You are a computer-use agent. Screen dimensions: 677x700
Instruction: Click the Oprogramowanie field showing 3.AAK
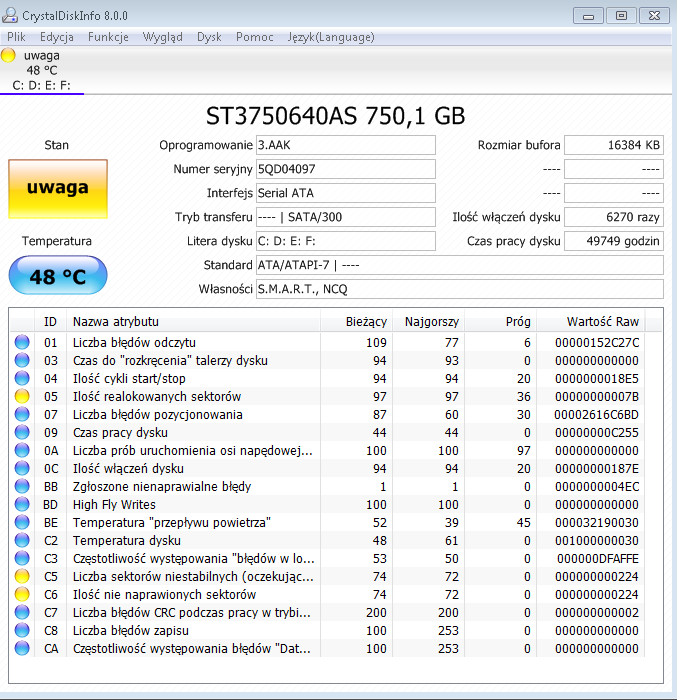click(346, 145)
